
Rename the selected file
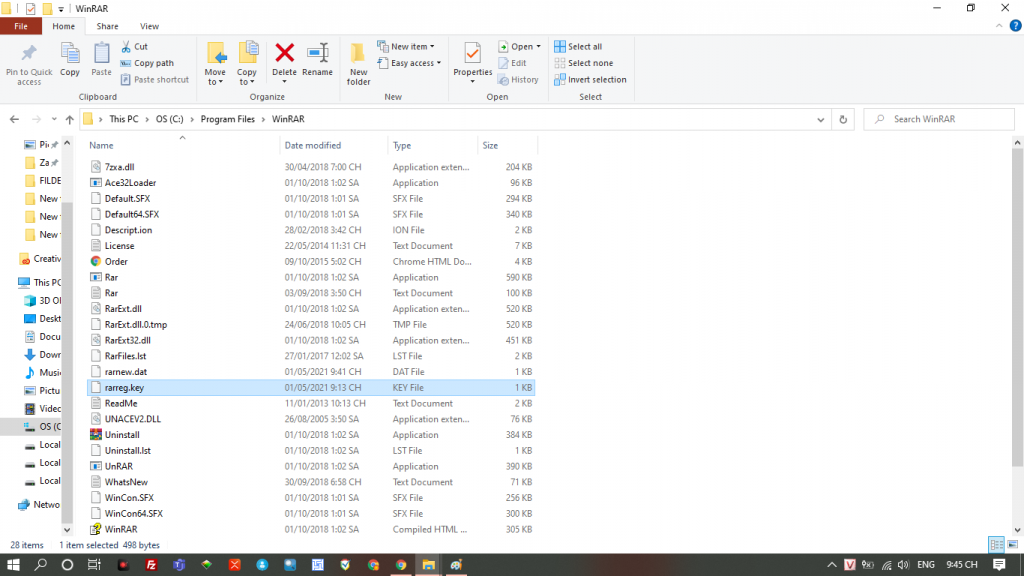pos(317,60)
